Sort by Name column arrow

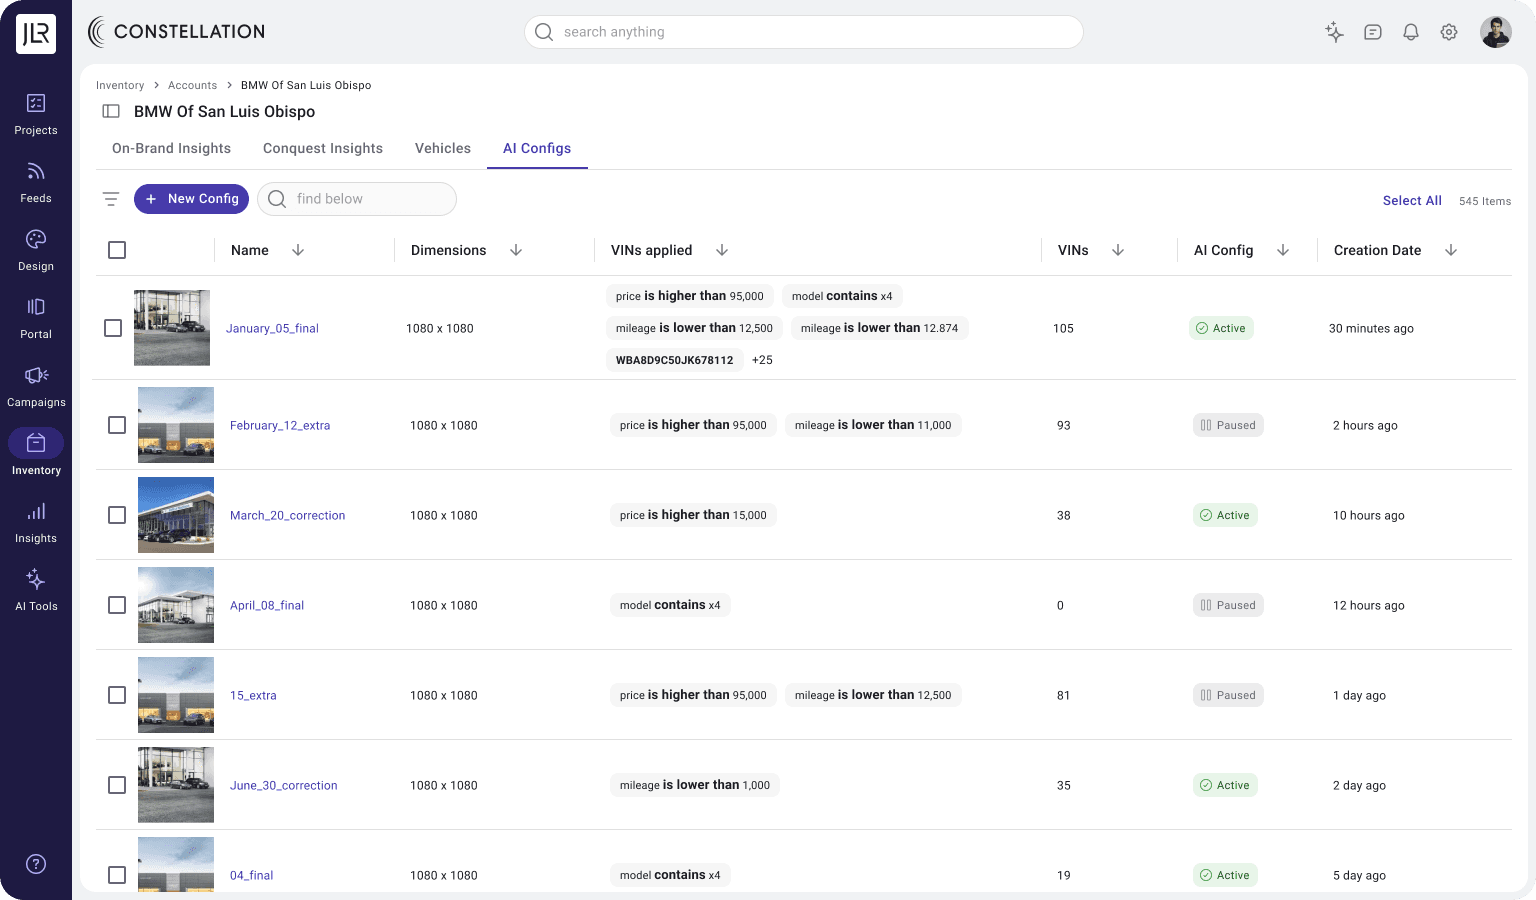click(x=298, y=250)
